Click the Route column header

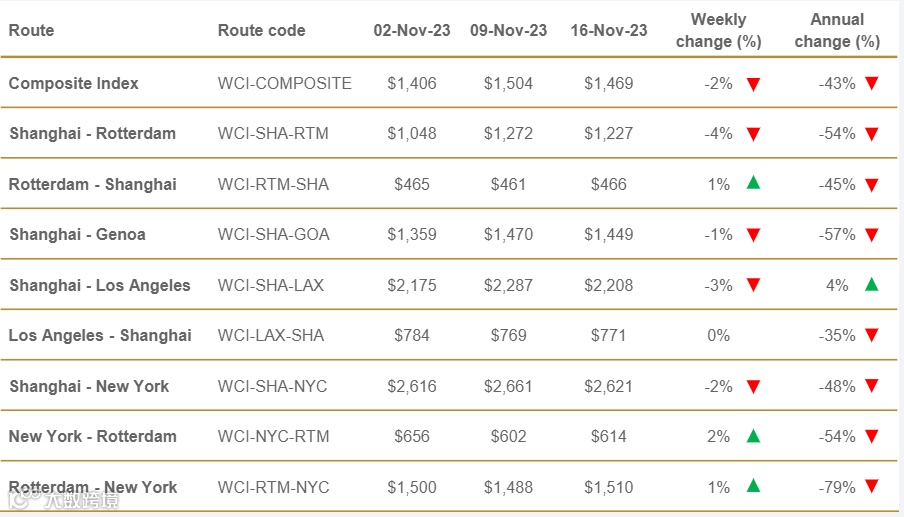[31, 30]
